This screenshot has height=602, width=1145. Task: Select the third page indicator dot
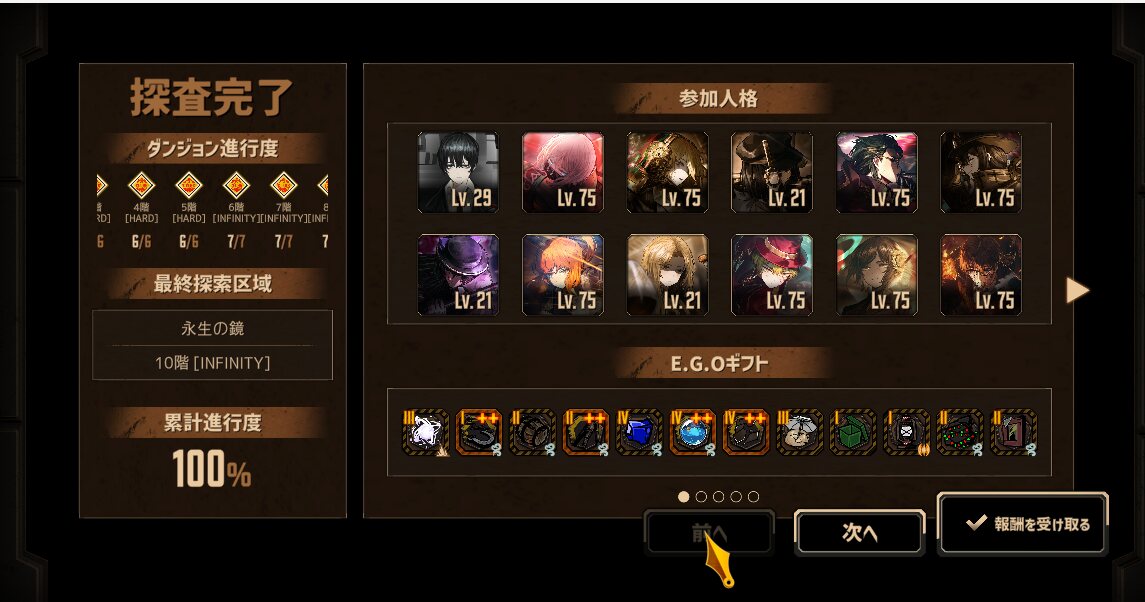pos(719,497)
